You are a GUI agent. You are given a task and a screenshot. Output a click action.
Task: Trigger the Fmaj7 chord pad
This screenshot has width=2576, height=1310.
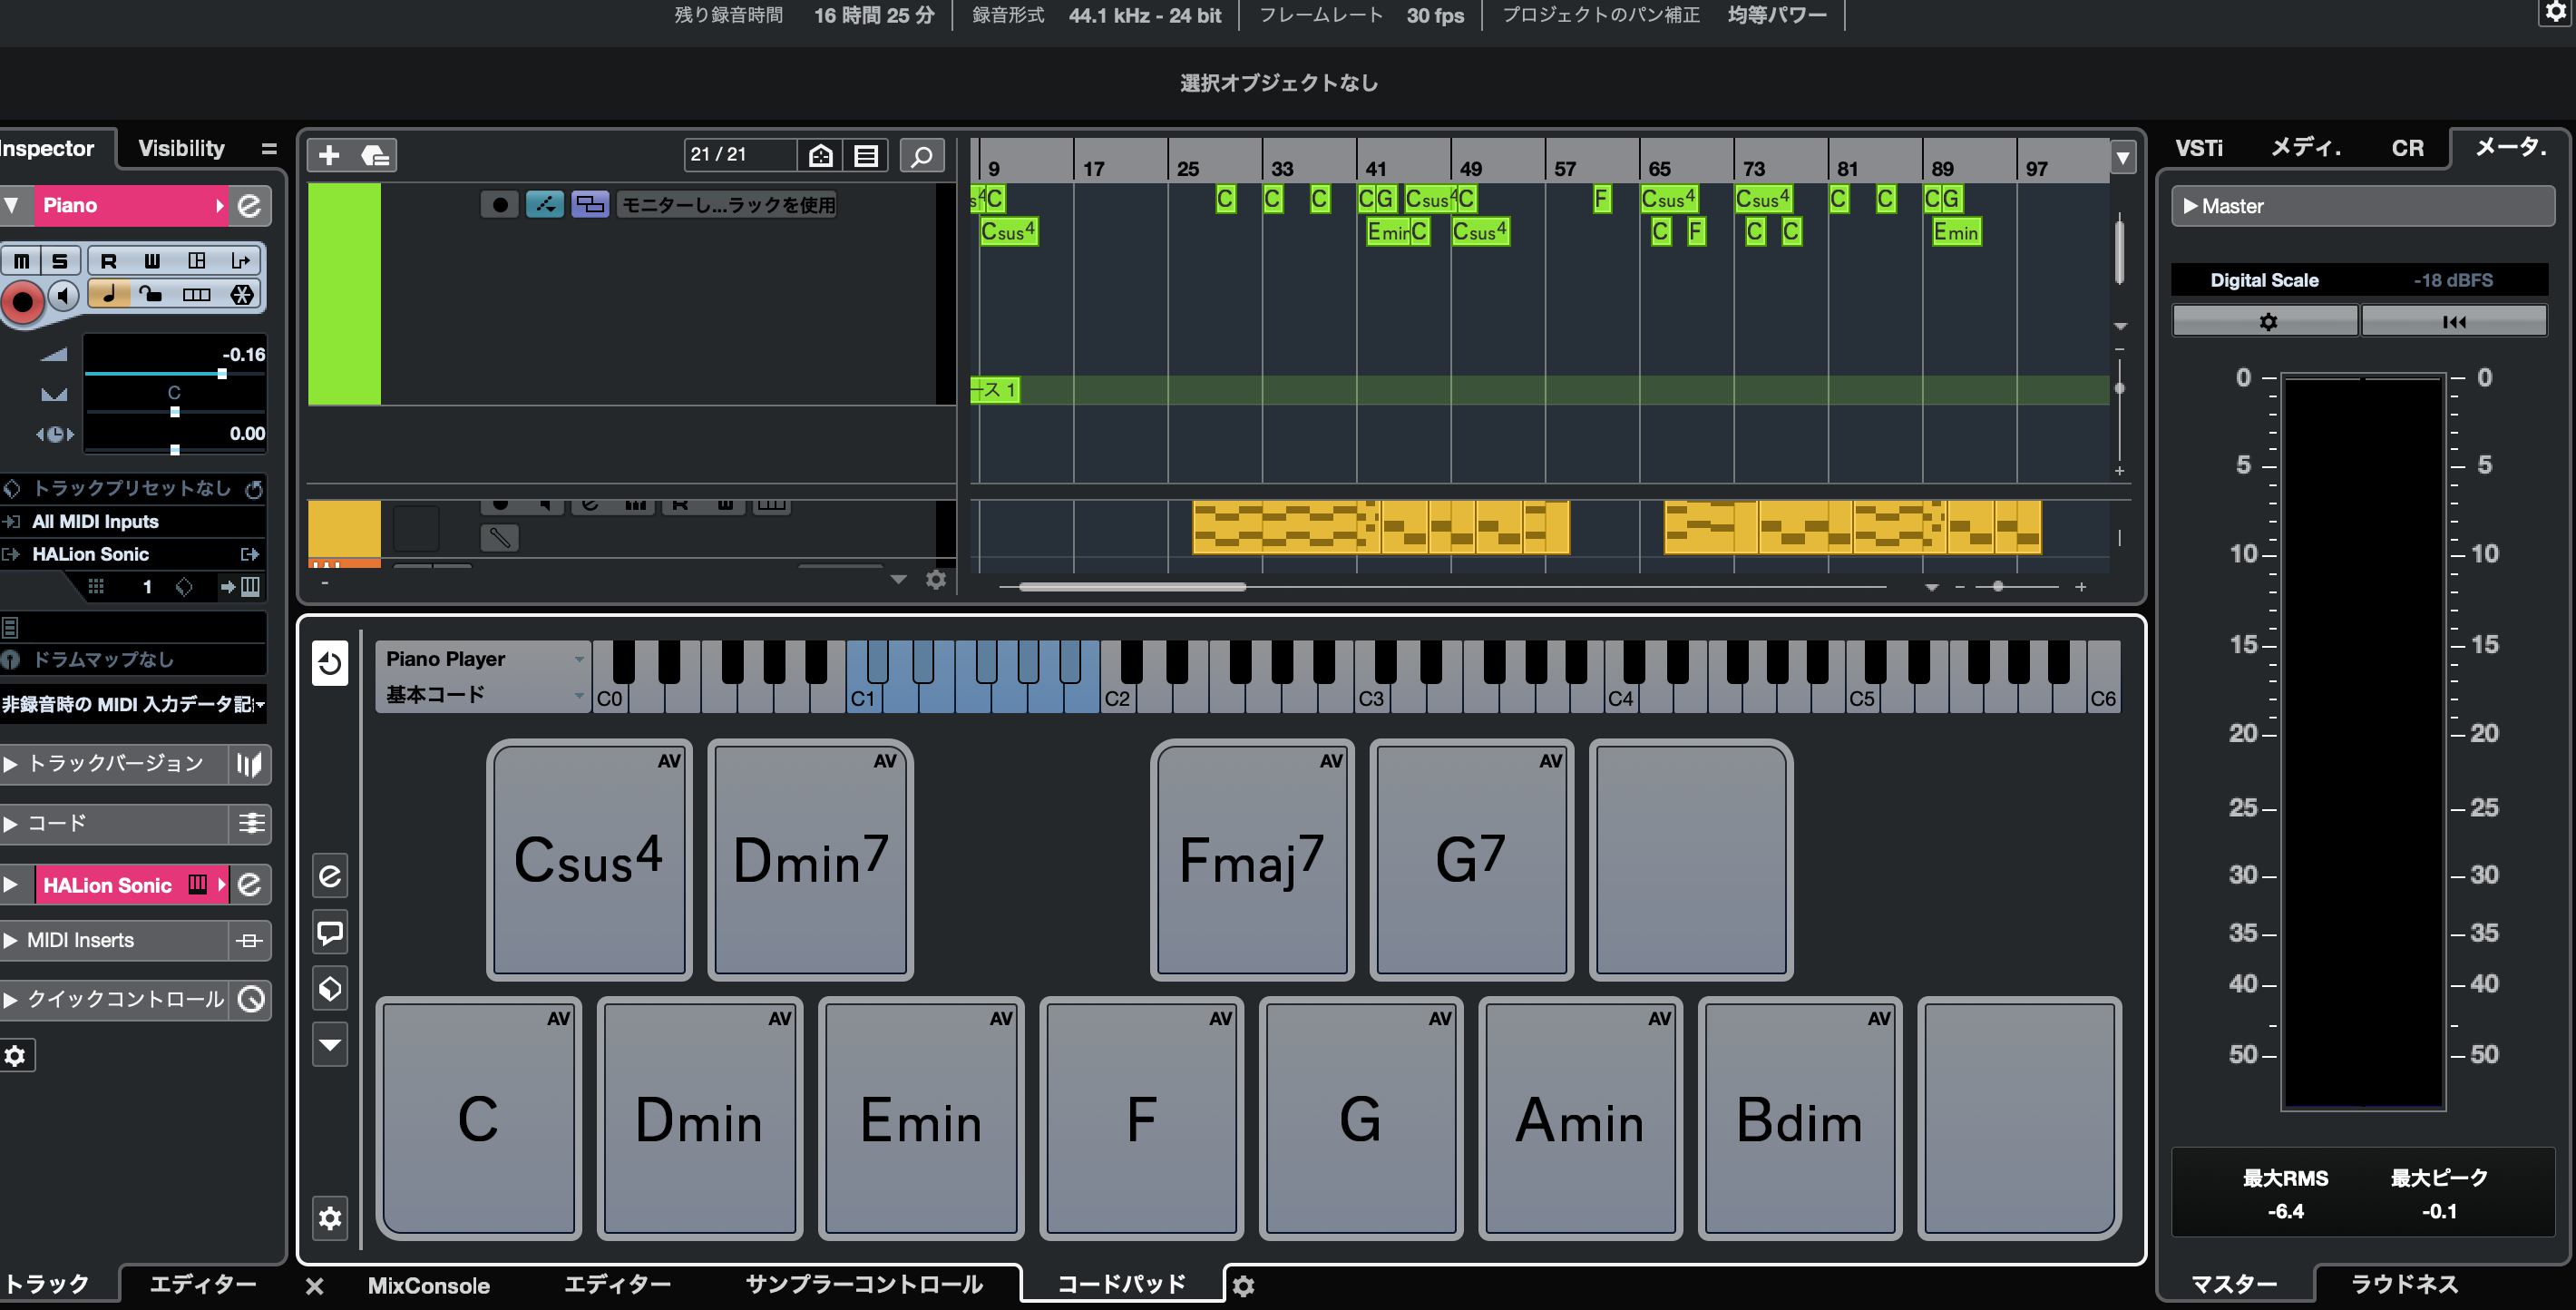coord(1251,860)
